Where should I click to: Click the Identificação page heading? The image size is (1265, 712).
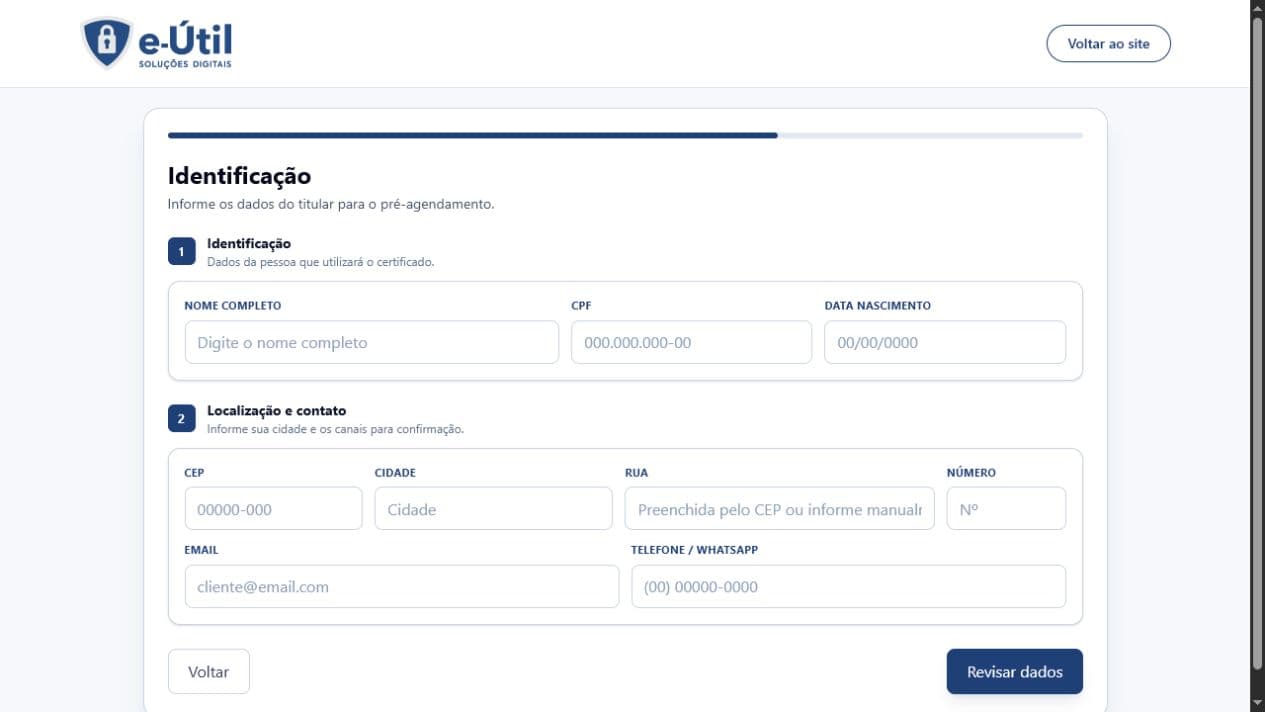click(239, 176)
